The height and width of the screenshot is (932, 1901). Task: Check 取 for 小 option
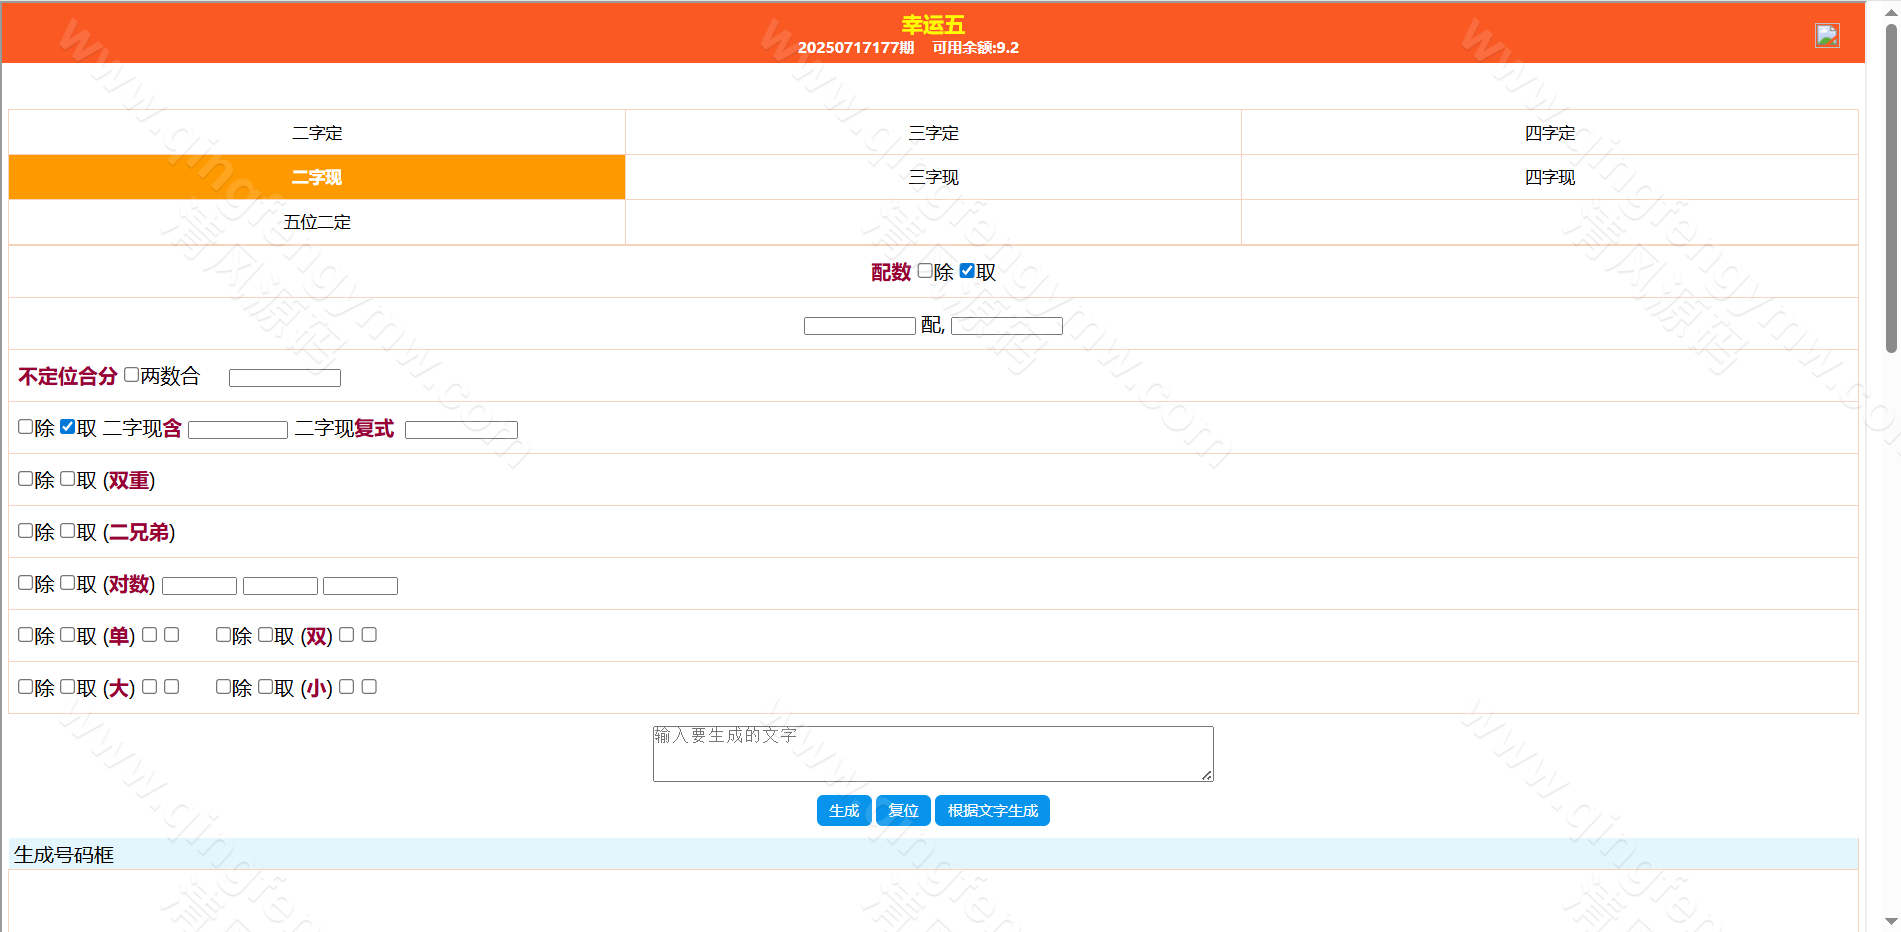(266, 687)
